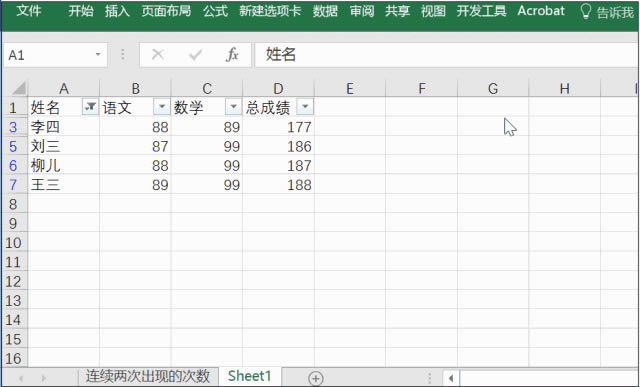Select column E header
Image resolution: width=640 pixels, height=387 pixels.
point(350,88)
